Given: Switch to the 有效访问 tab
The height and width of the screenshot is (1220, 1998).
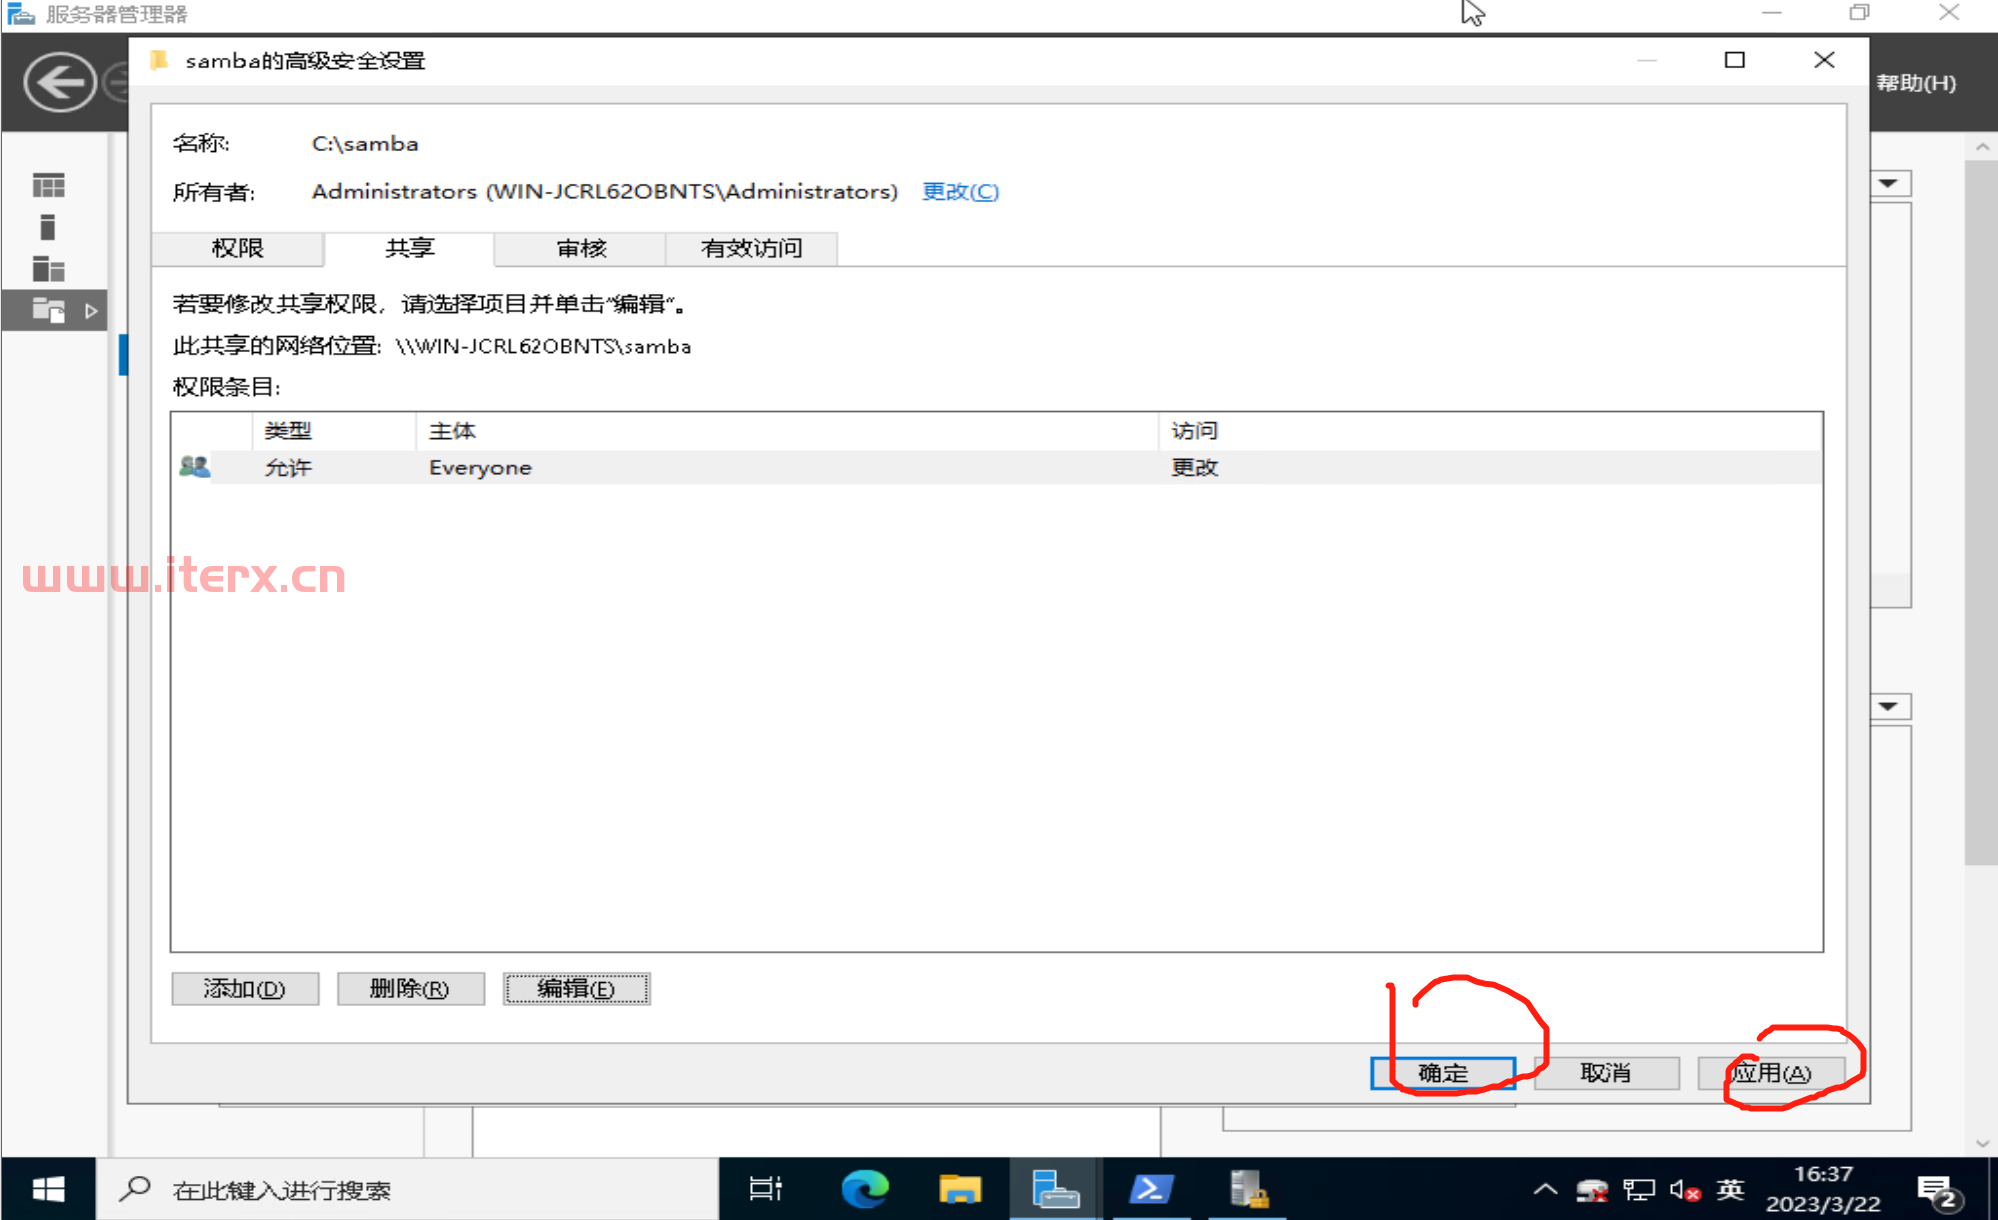Looking at the screenshot, I should tap(752, 248).
